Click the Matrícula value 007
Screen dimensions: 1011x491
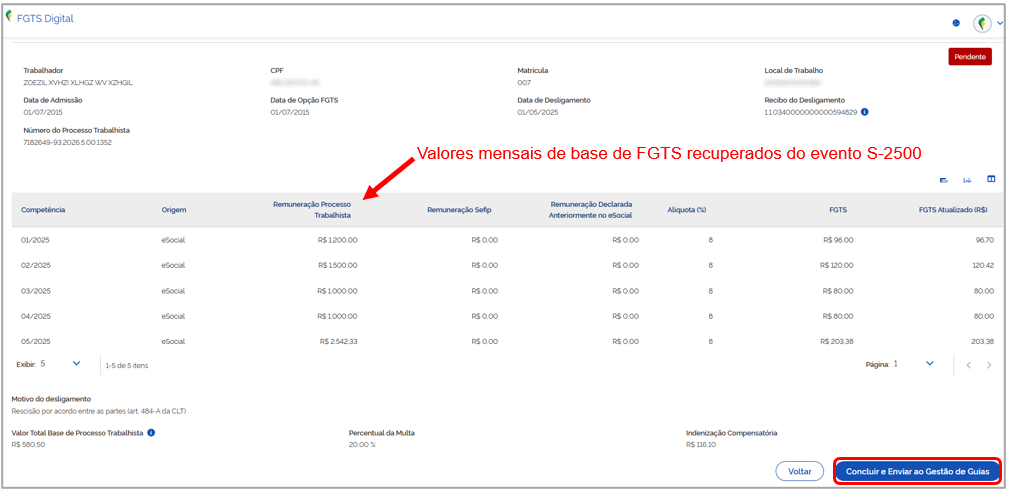coord(524,82)
